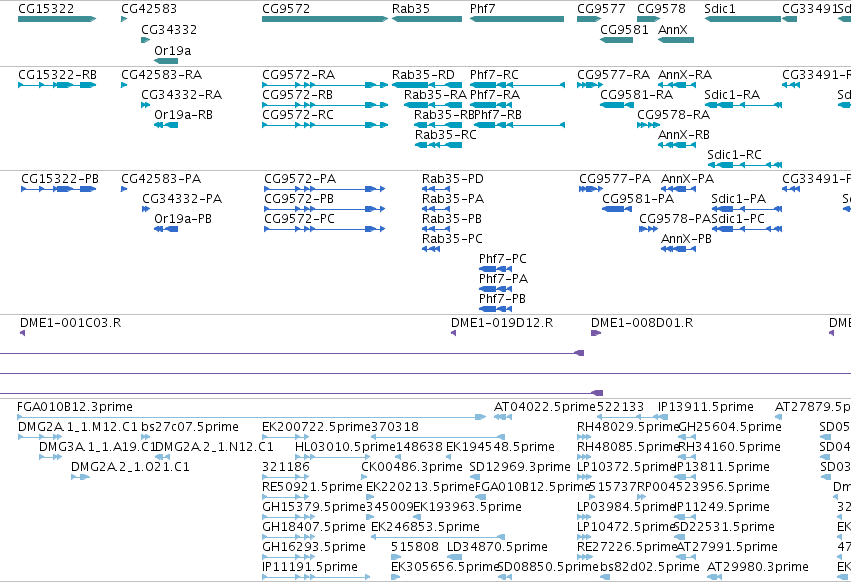Open the Sdic1-RC transcript label
Viewport: 851px width, 582px height.
click(734, 155)
